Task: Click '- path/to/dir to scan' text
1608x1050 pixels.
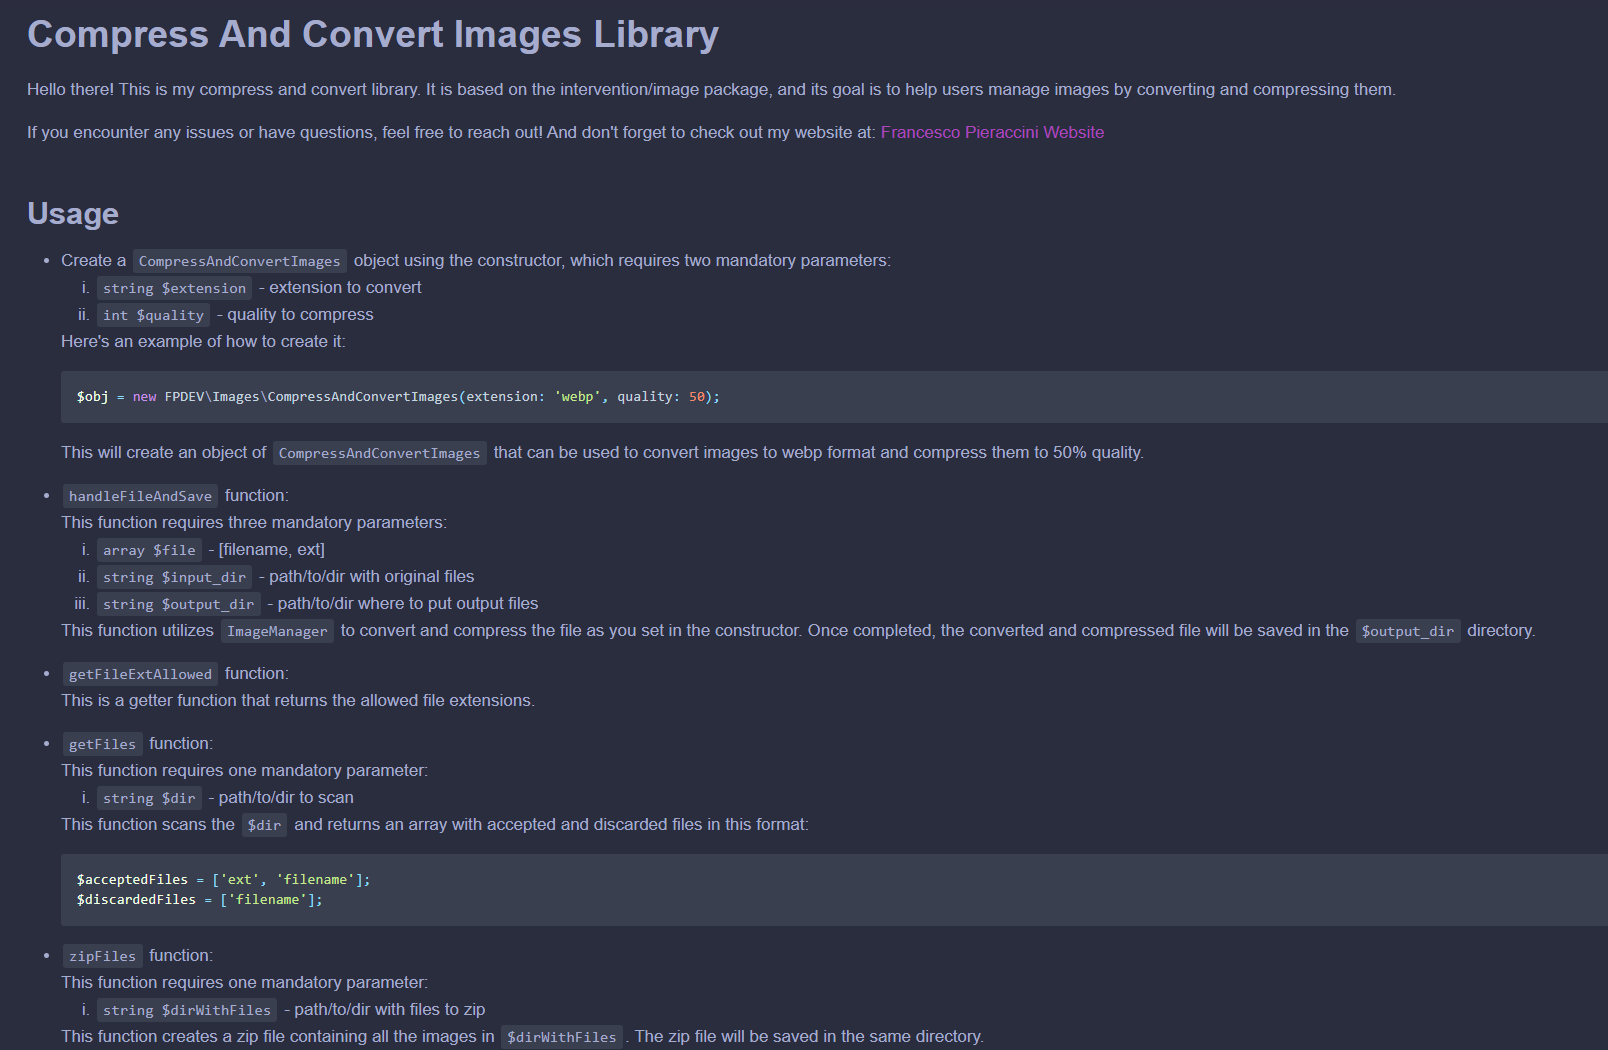Action: [x=281, y=798]
